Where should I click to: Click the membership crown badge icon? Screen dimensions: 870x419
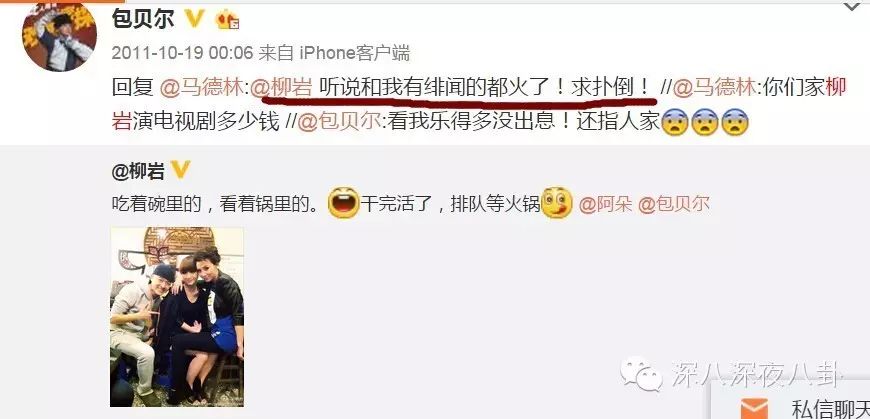tap(227, 21)
